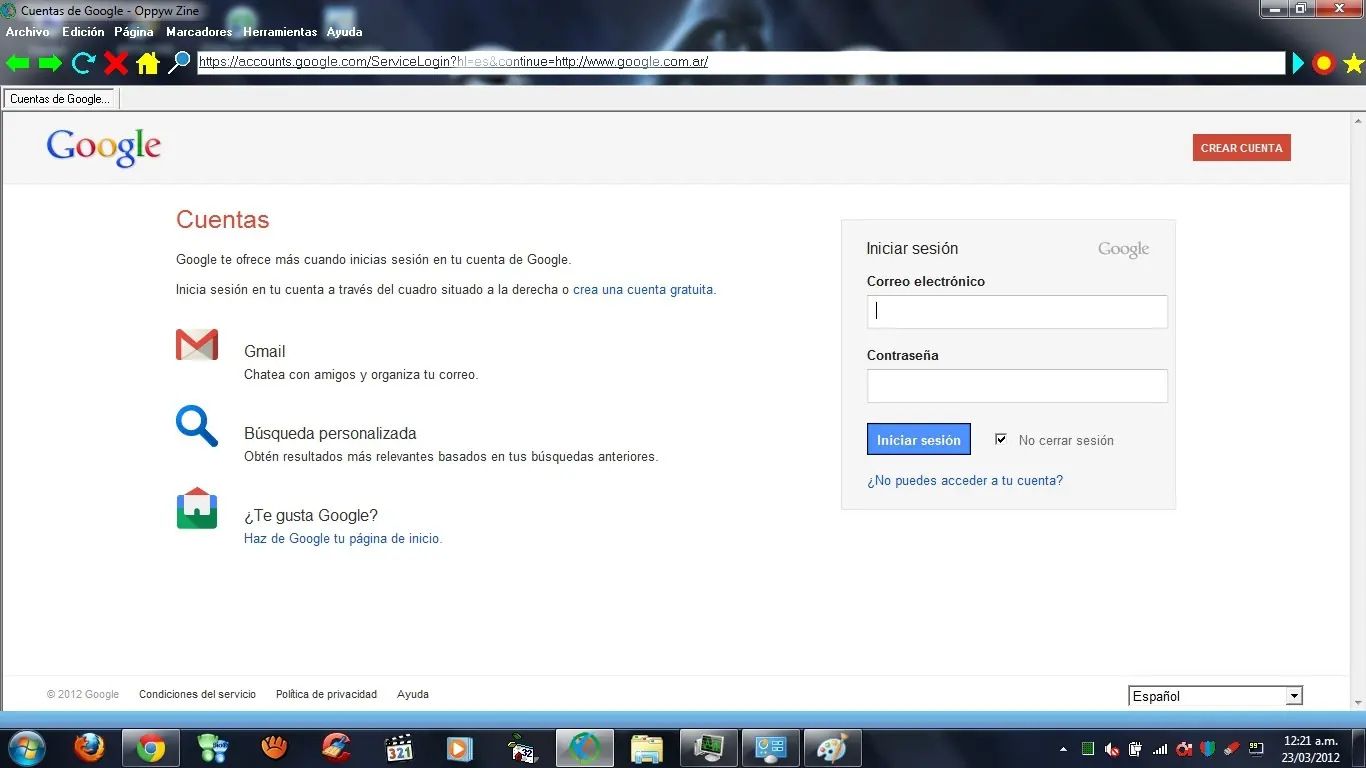Click the blue Iniciar sesión button
Image resolution: width=1366 pixels, height=768 pixels.
point(919,440)
